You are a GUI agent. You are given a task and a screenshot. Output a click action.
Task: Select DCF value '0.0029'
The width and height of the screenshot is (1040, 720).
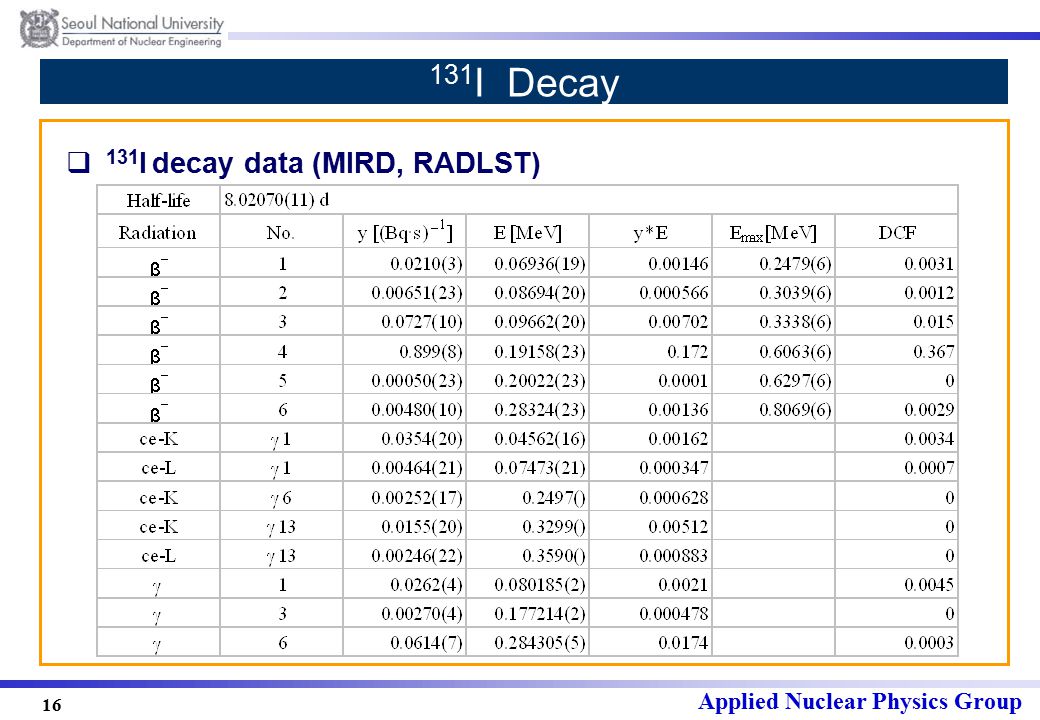point(929,410)
